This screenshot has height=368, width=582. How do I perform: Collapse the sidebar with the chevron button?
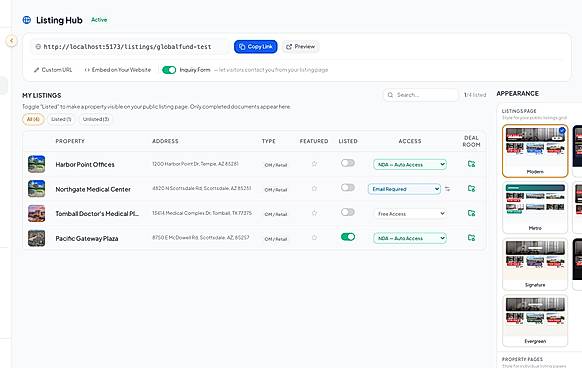coord(12,40)
